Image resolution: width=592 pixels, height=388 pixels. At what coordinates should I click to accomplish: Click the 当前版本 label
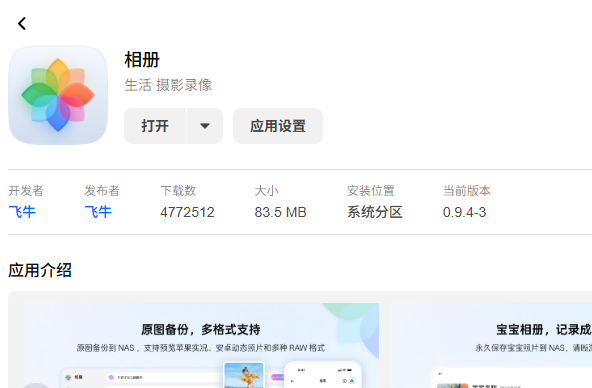pos(467,191)
